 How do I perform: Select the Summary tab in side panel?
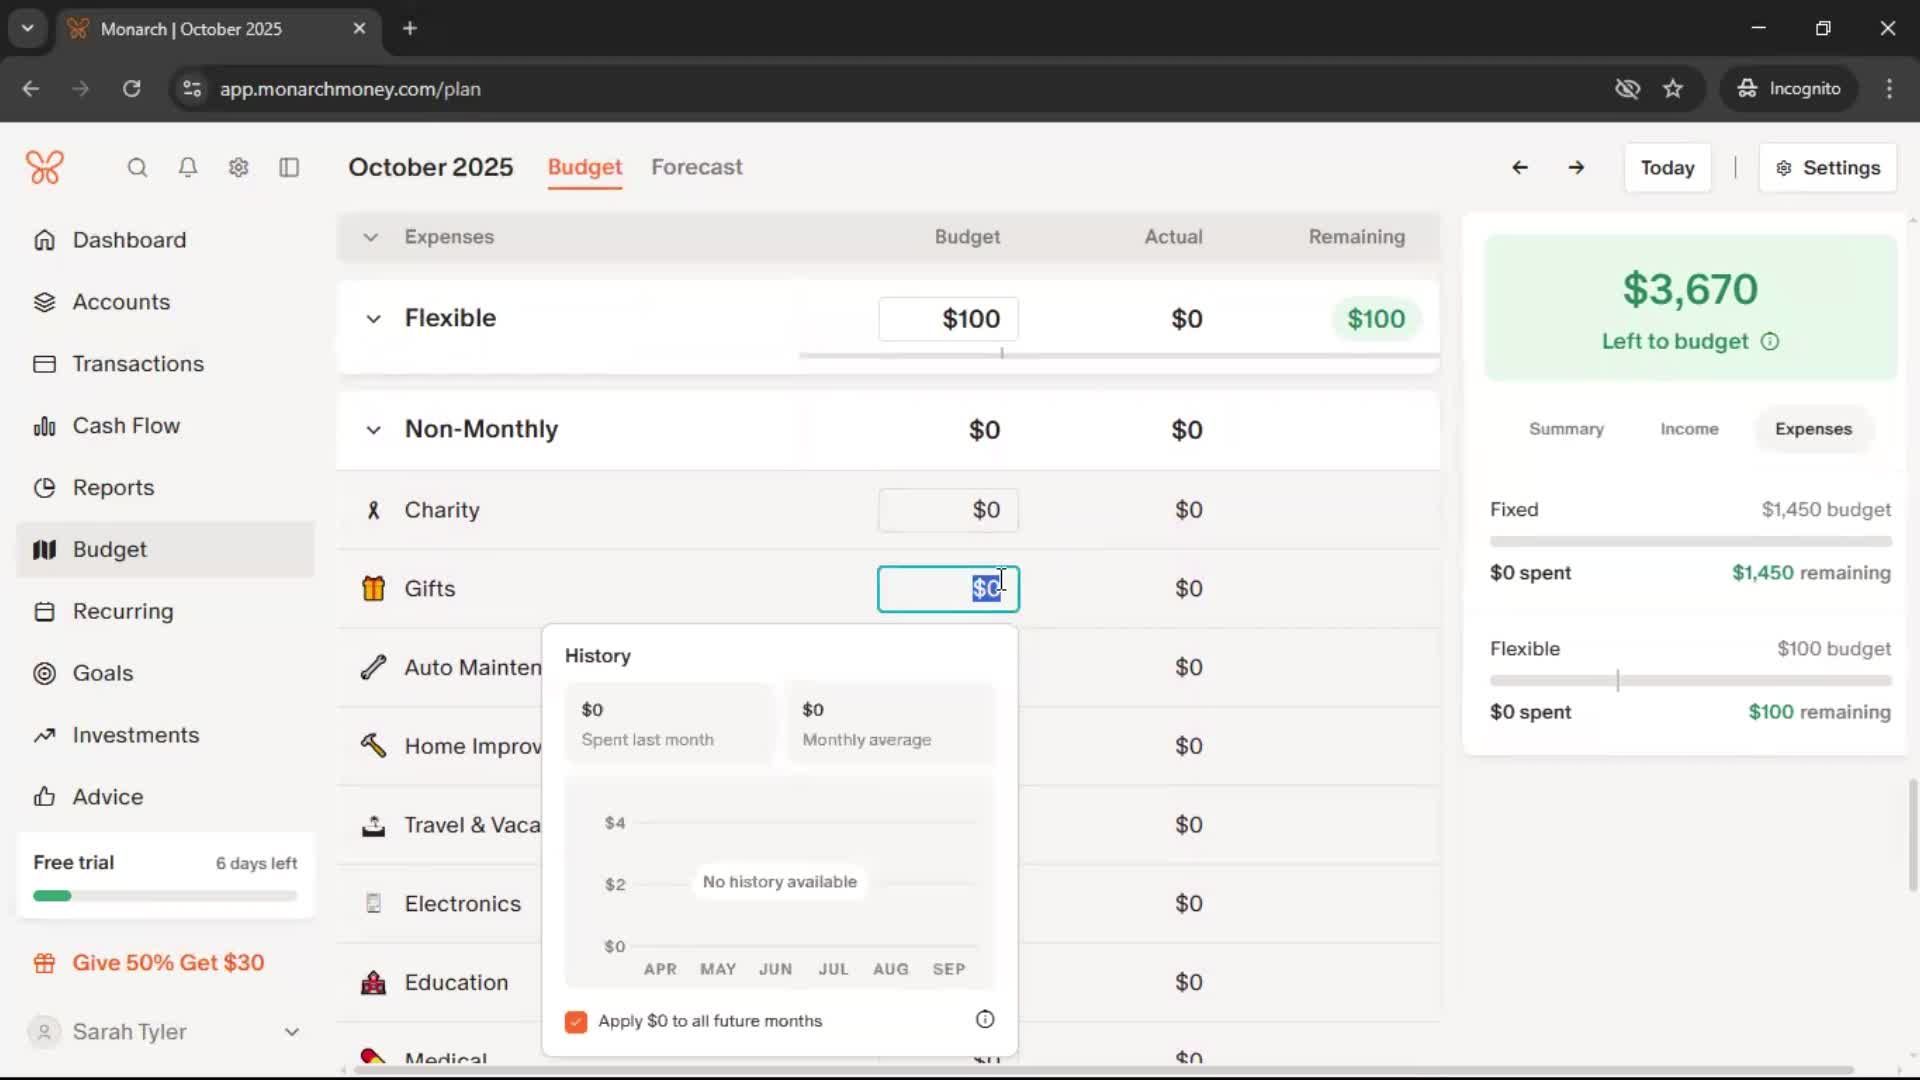(1566, 429)
